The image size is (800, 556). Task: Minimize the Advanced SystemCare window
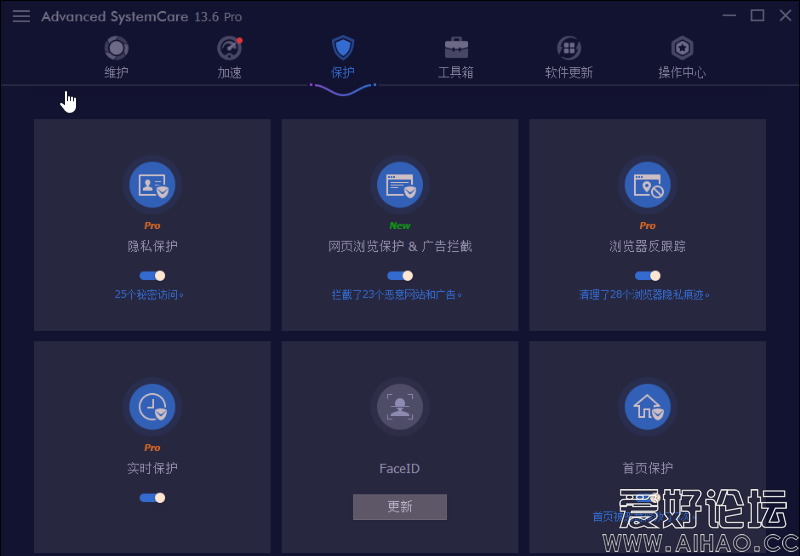click(729, 15)
